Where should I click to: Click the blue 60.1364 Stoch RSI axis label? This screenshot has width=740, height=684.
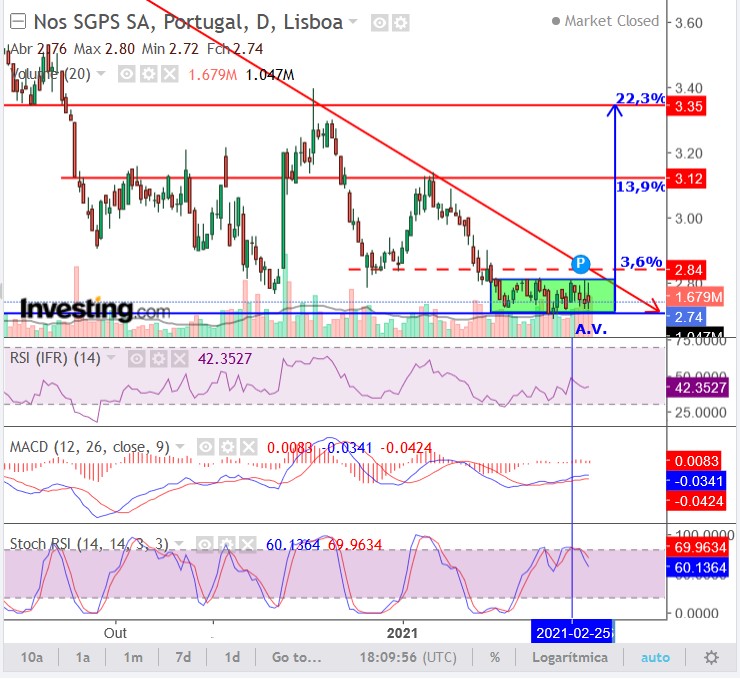coord(697,567)
